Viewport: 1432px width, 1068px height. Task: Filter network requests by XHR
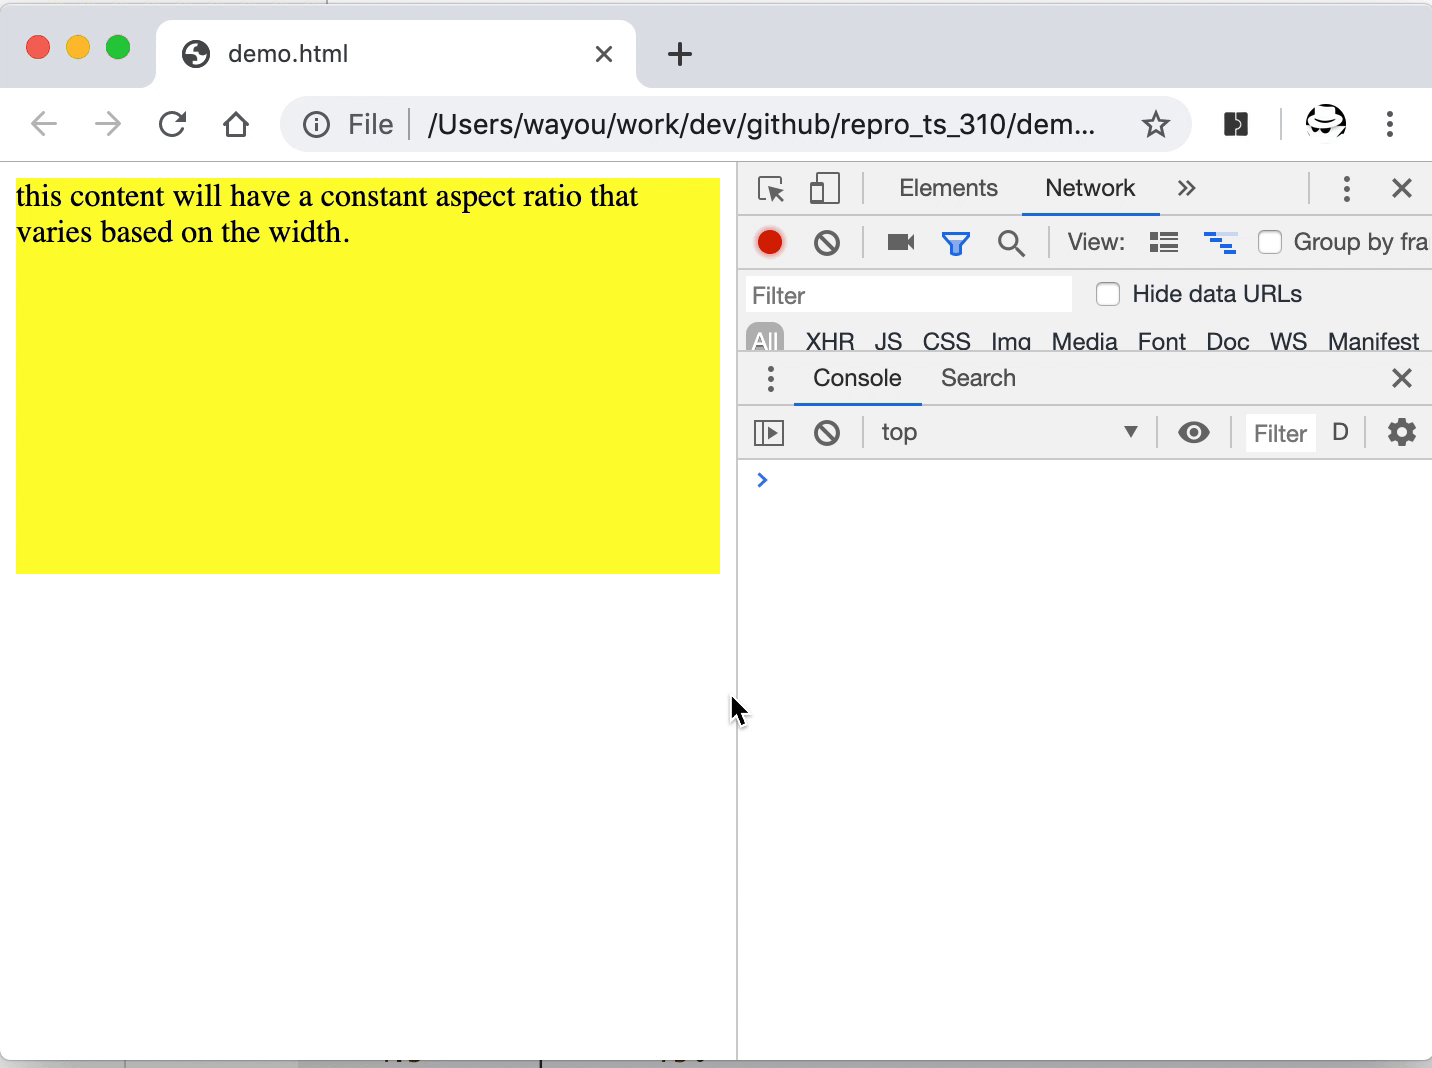tap(829, 341)
